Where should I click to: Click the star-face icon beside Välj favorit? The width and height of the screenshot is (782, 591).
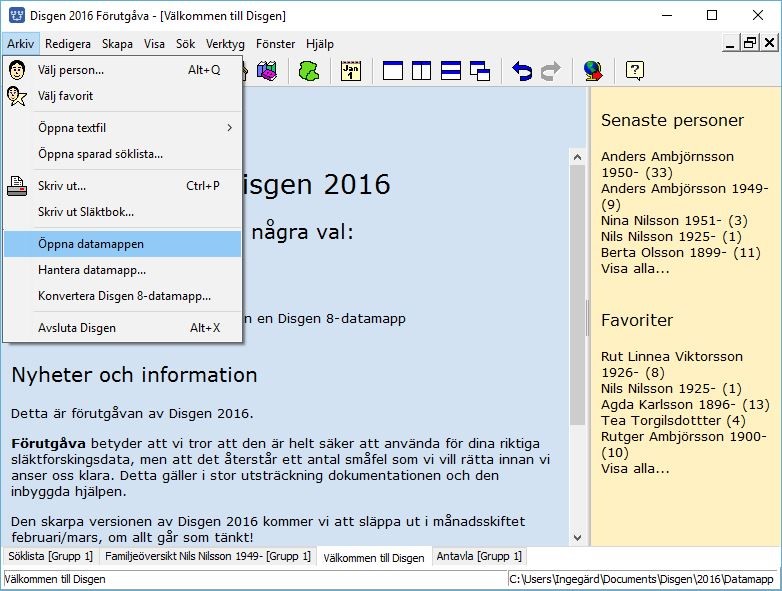[x=17, y=96]
